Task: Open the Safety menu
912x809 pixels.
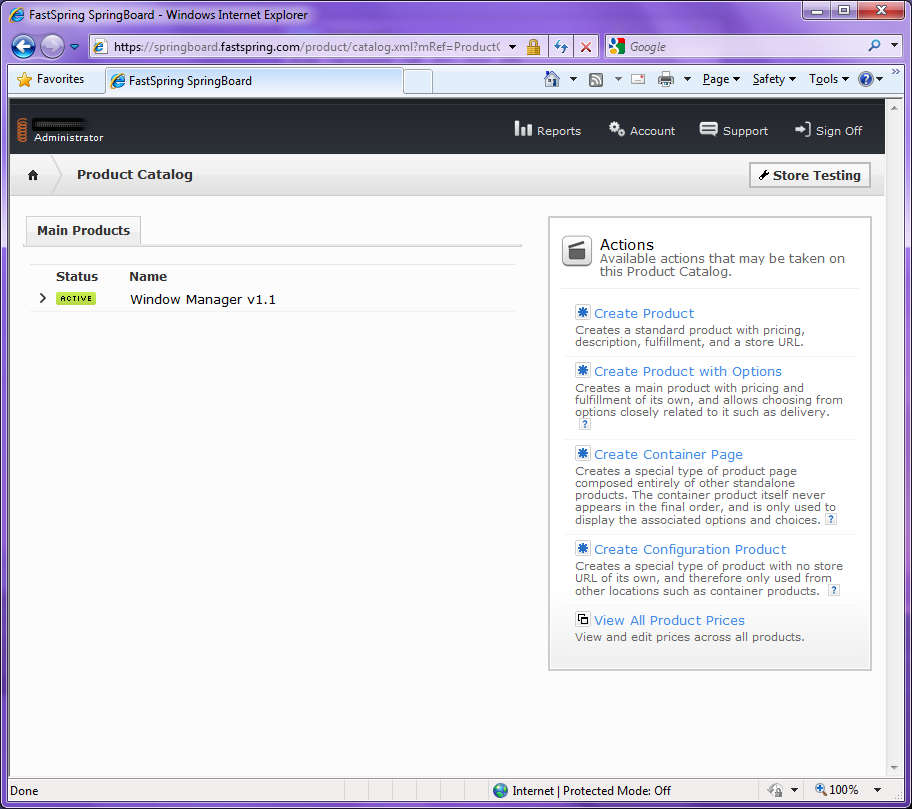Action: (x=774, y=79)
